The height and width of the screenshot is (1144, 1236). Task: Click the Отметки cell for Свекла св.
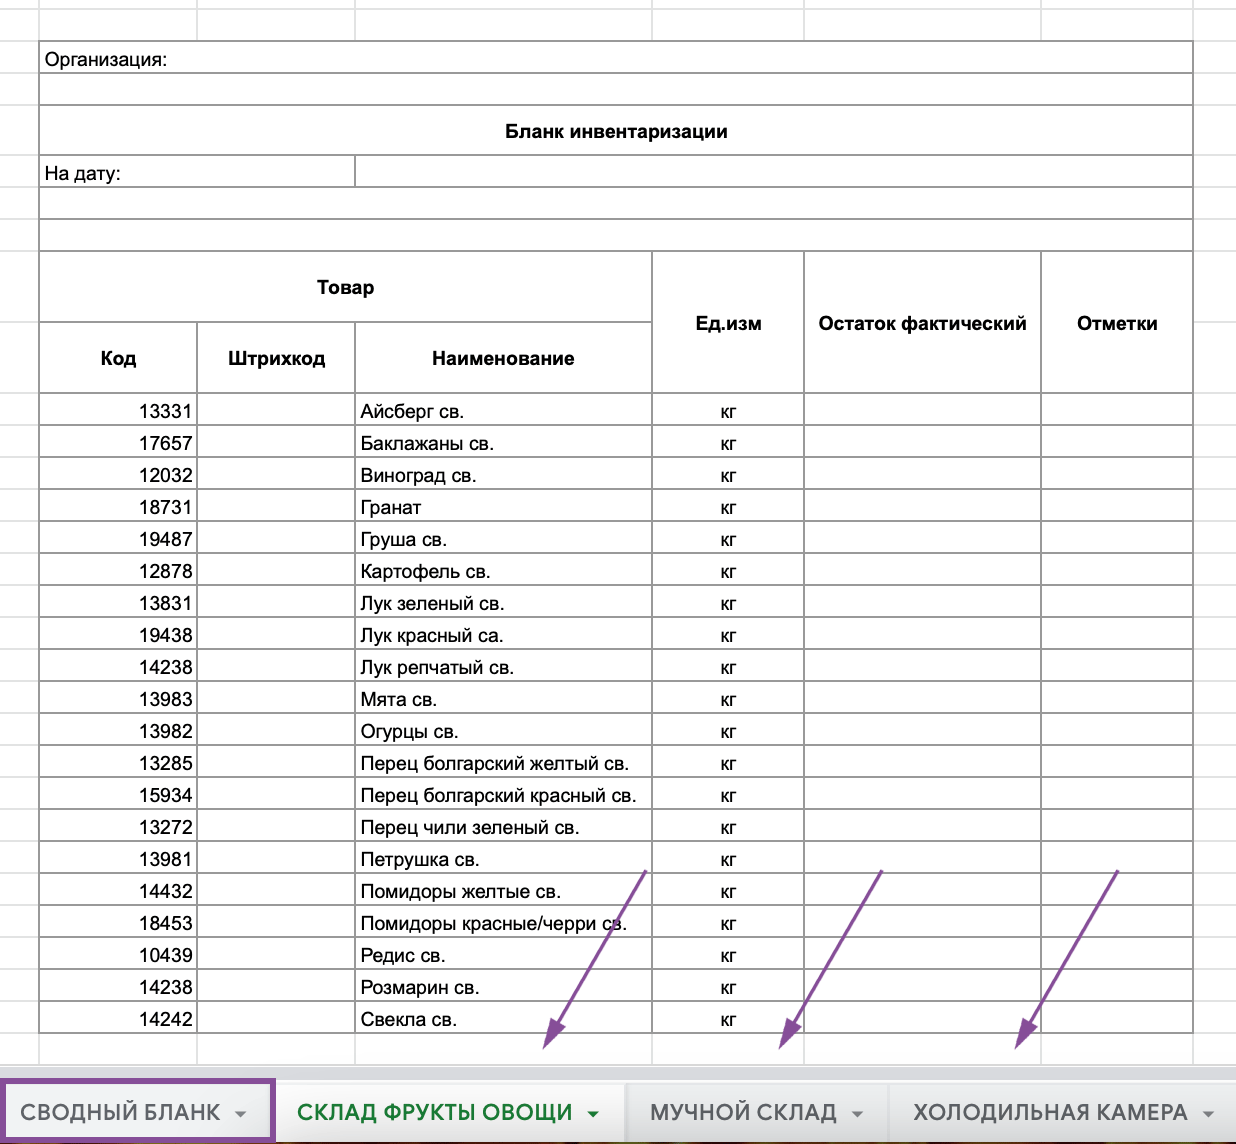tap(1117, 1019)
